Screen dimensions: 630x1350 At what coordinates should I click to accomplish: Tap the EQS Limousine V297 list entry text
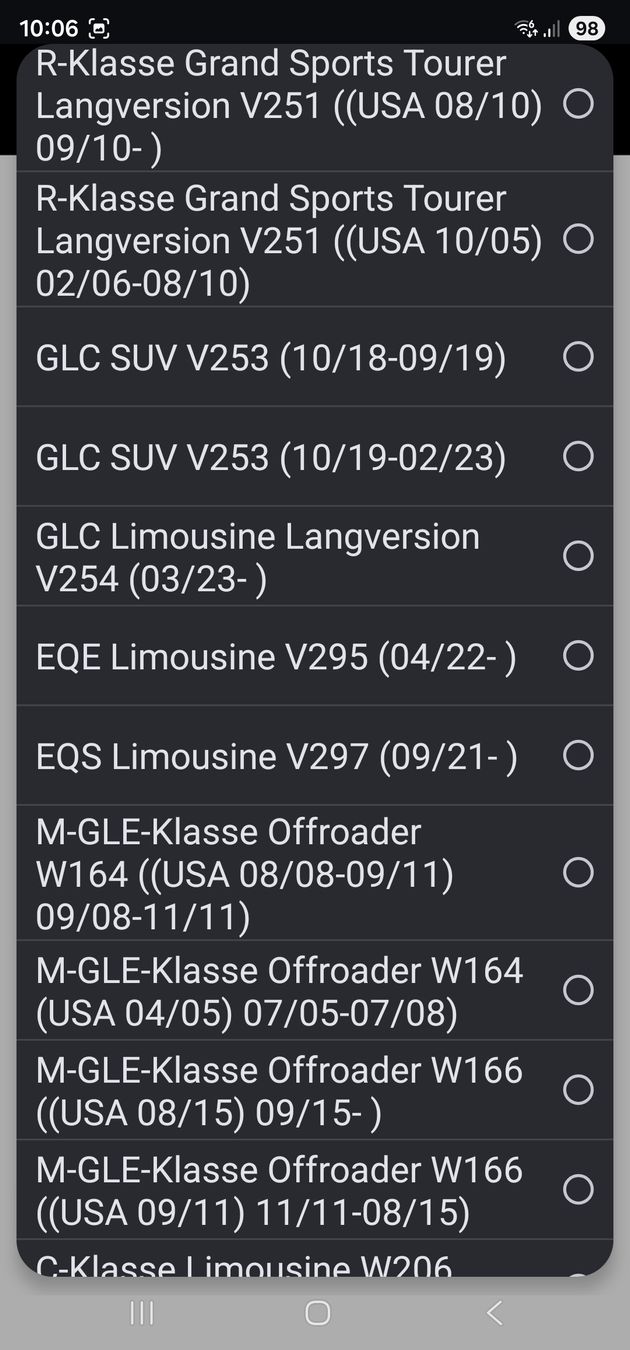(x=276, y=757)
